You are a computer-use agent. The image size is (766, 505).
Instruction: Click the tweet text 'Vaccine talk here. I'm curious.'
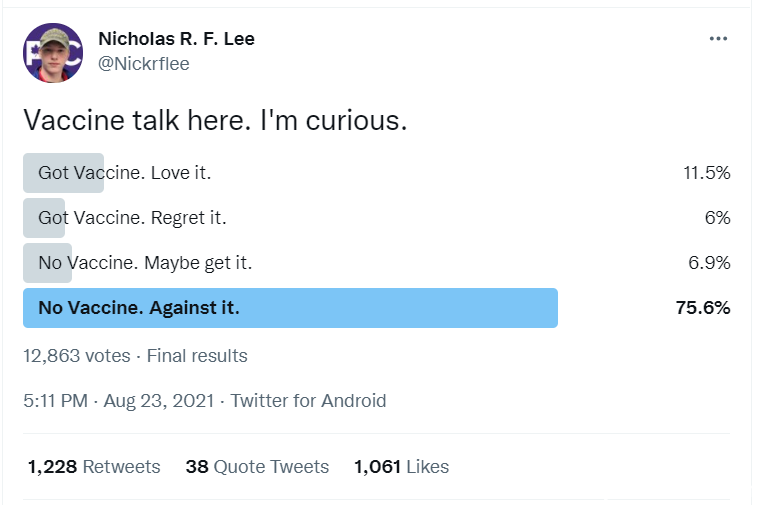(215, 120)
